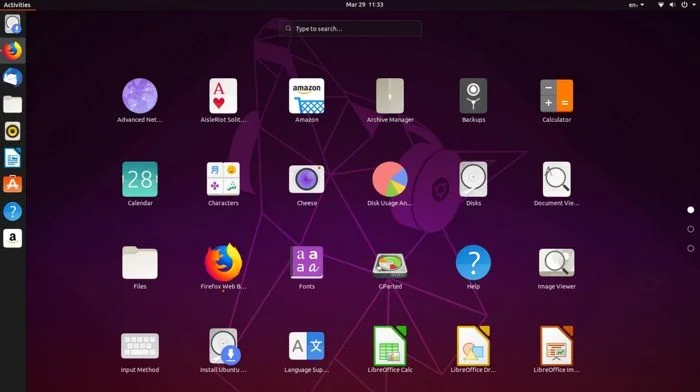Open the Fonts app

(x=307, y=263)
